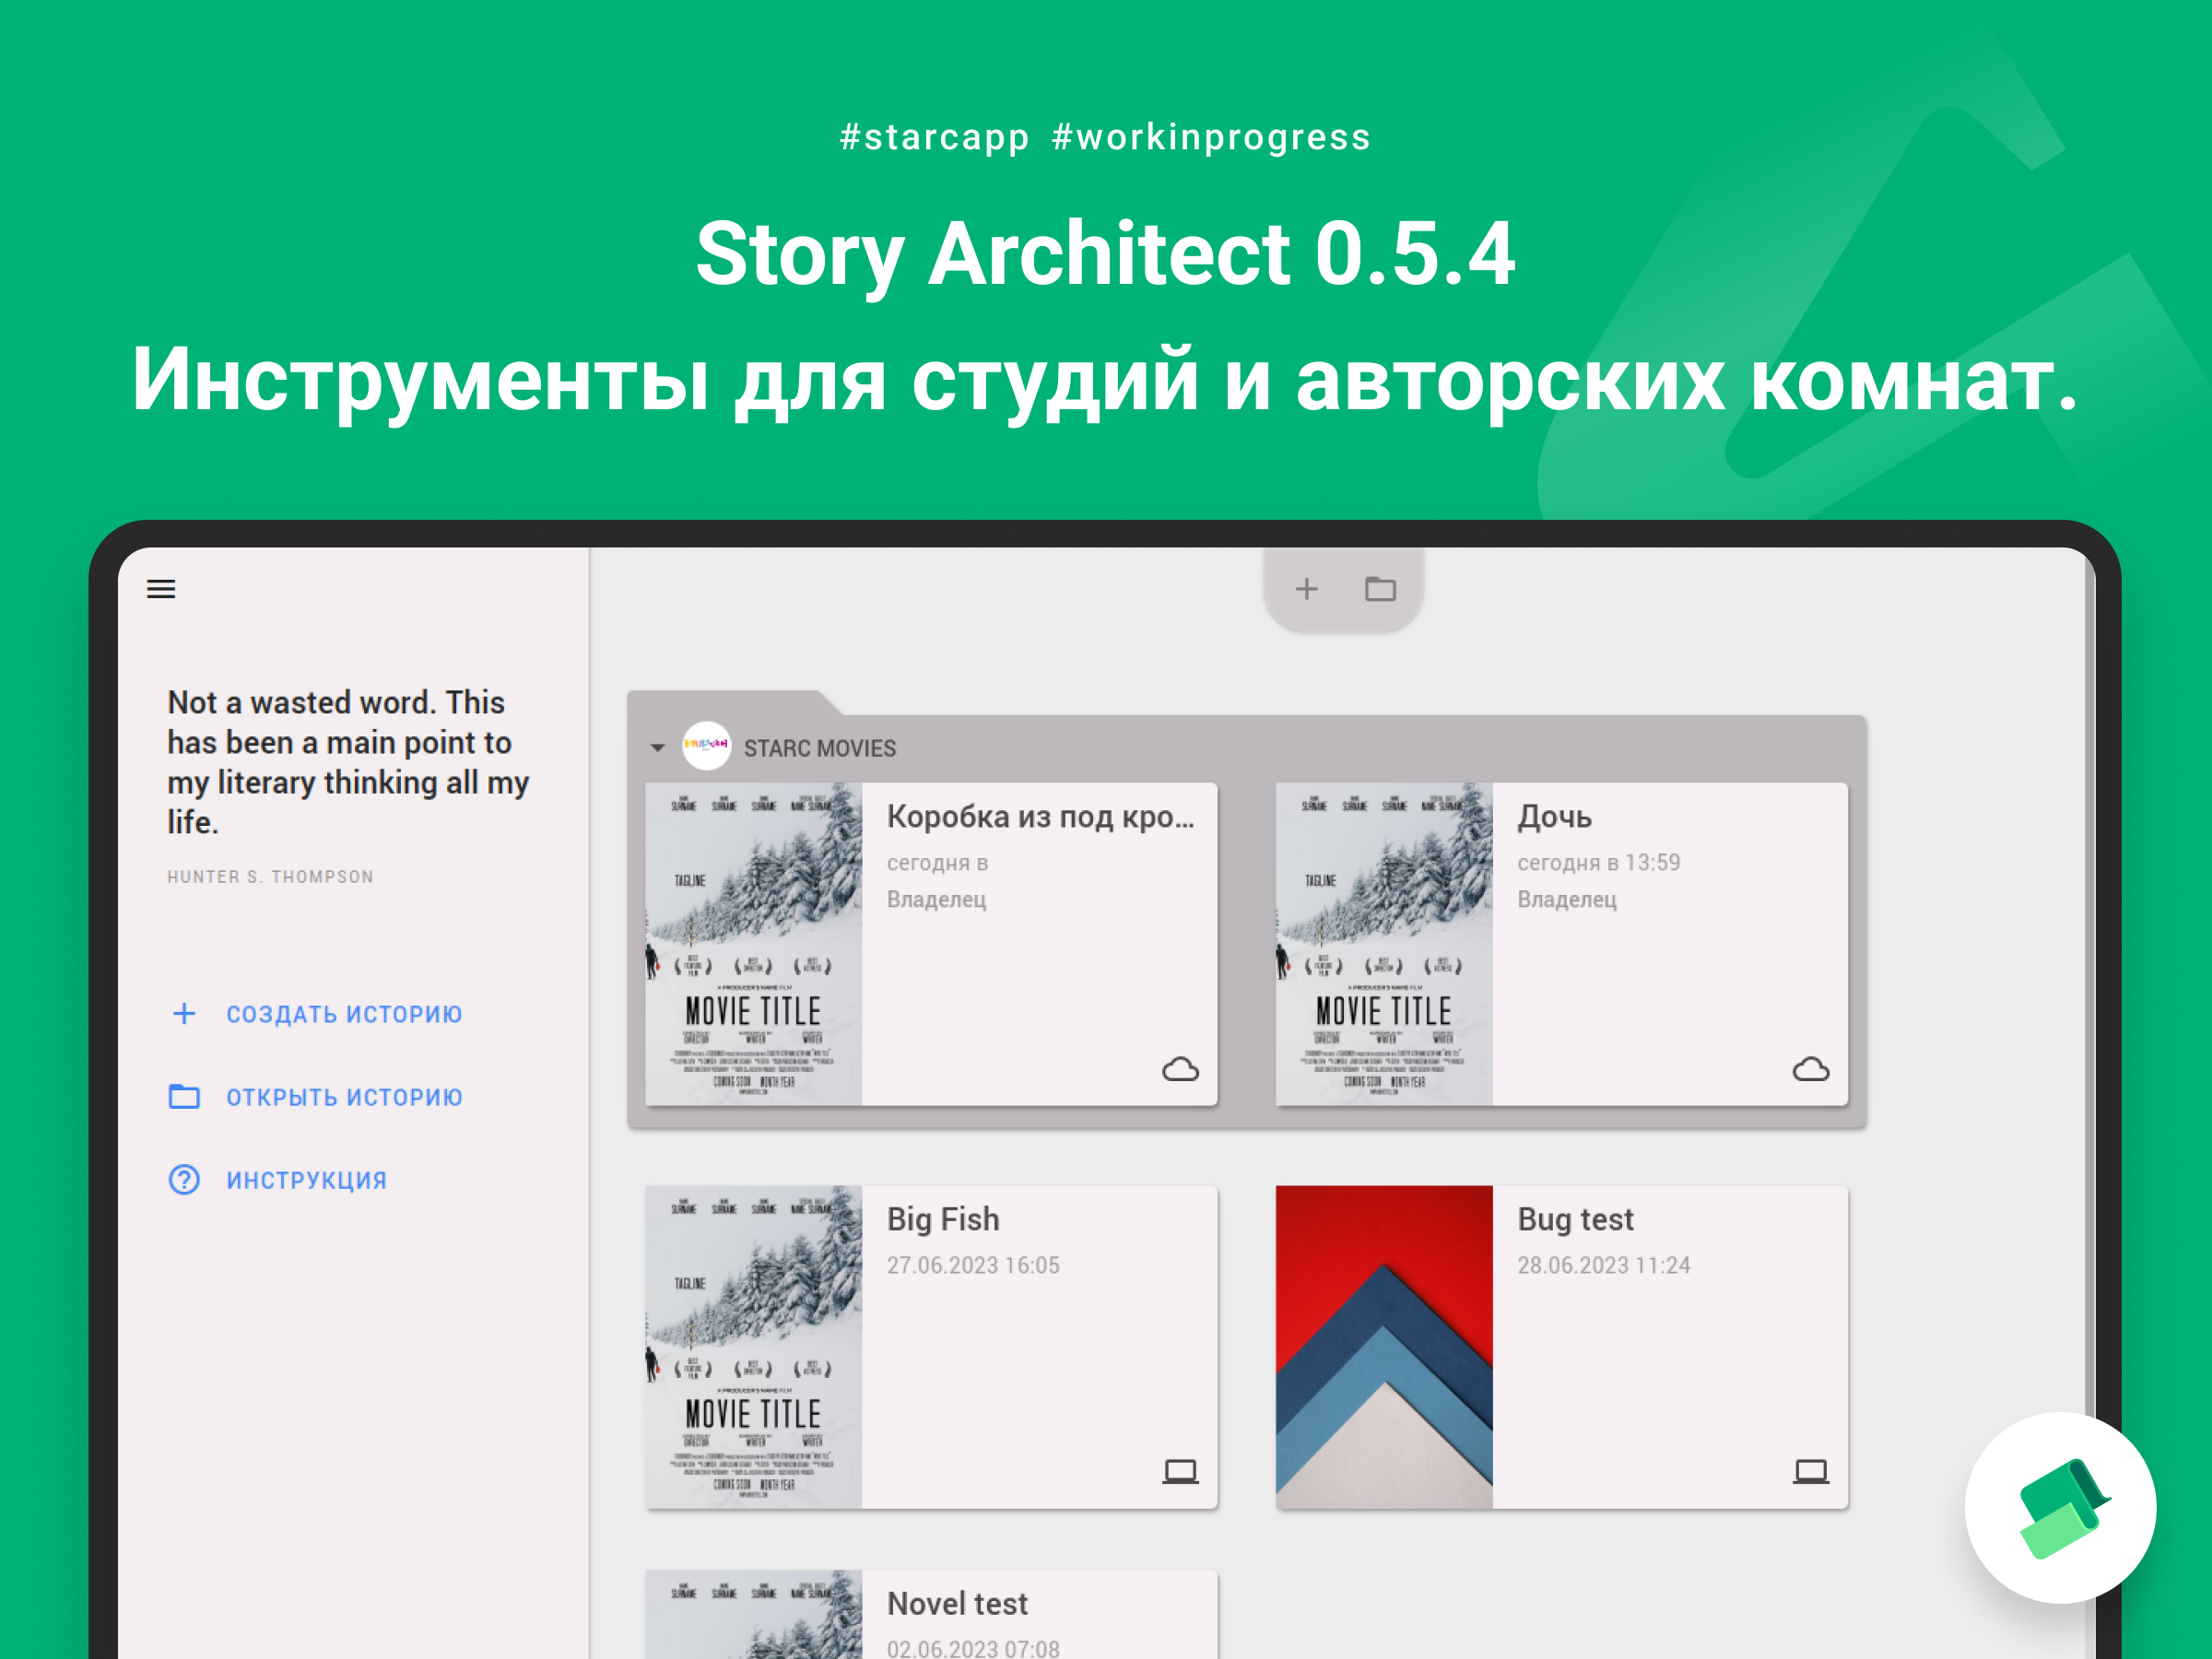Click laptop icon on Bug test card

[1810, 1471]
